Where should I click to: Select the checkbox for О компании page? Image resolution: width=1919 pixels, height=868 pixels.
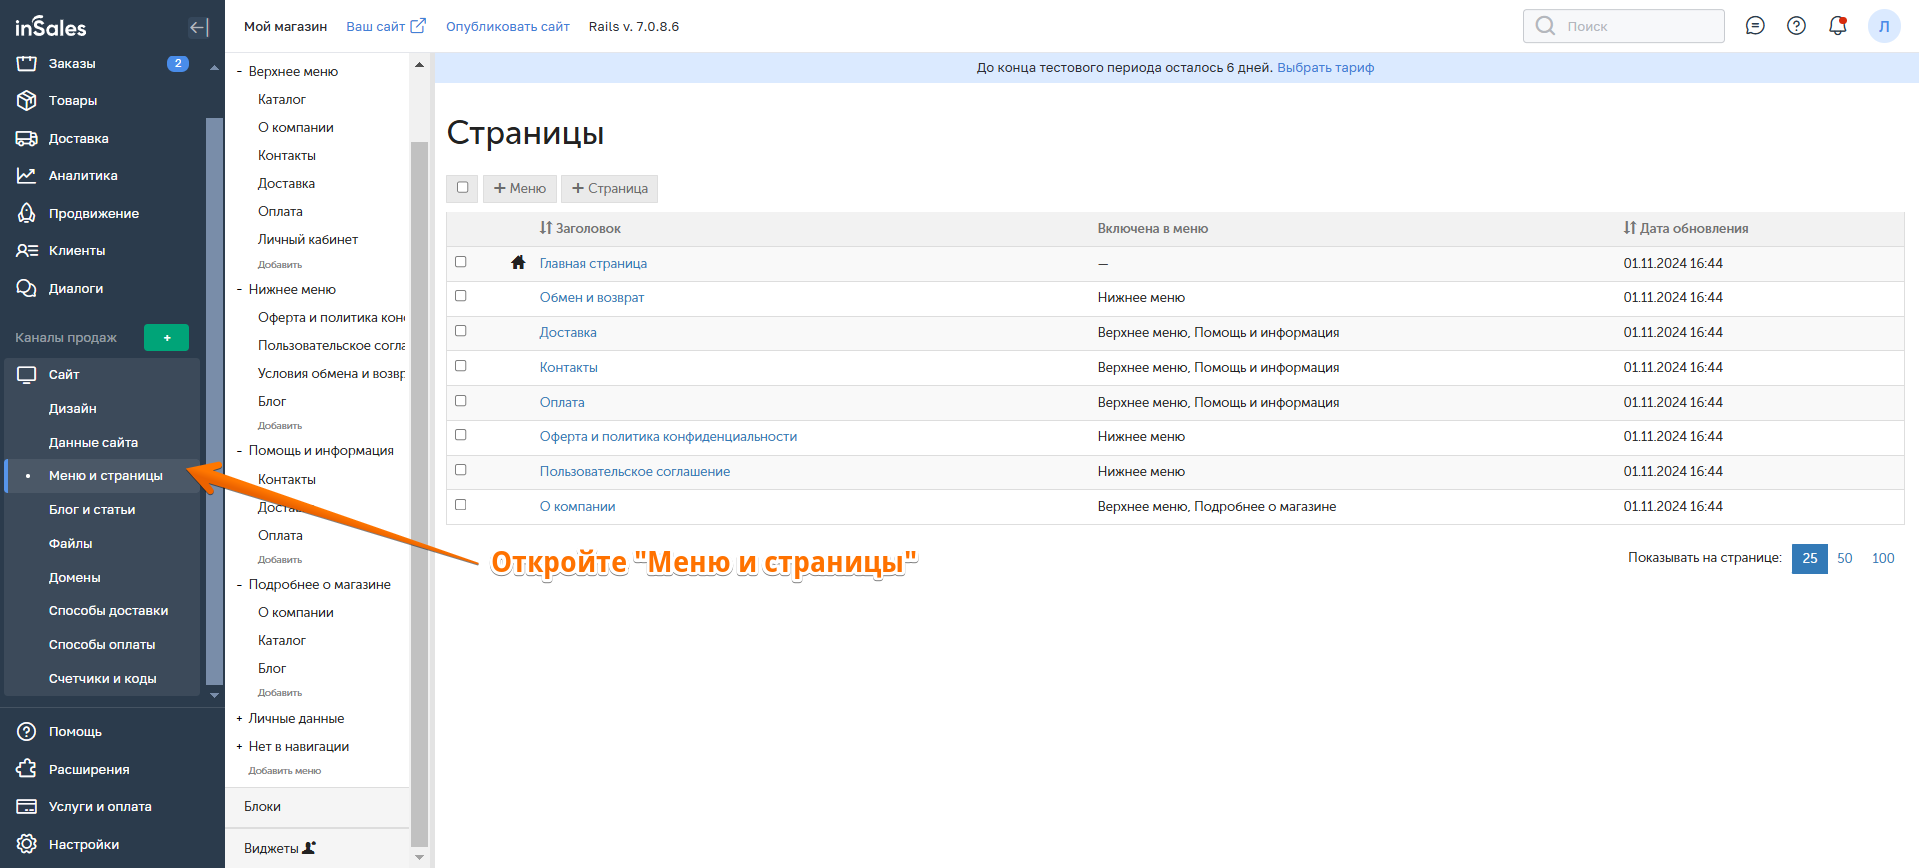point(461,505)
